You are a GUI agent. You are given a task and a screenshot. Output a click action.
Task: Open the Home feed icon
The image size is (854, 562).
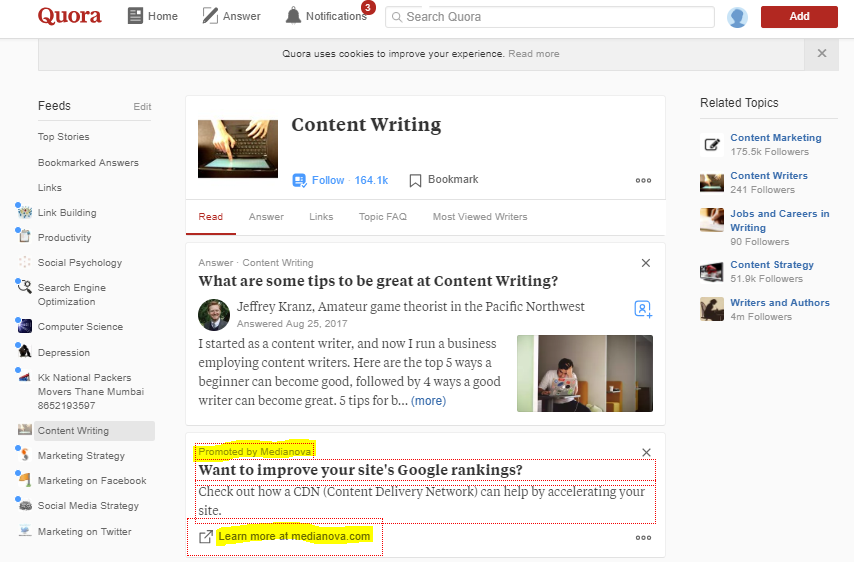coord(135,16)
